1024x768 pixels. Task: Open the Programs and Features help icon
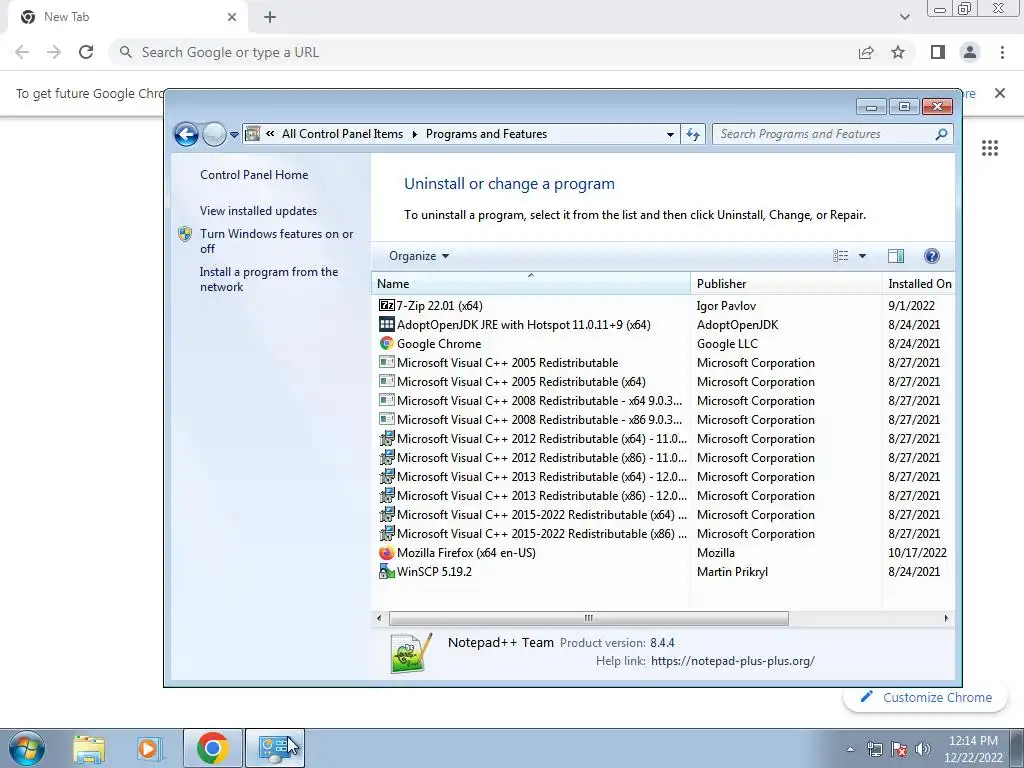click(x=932, y=256)
